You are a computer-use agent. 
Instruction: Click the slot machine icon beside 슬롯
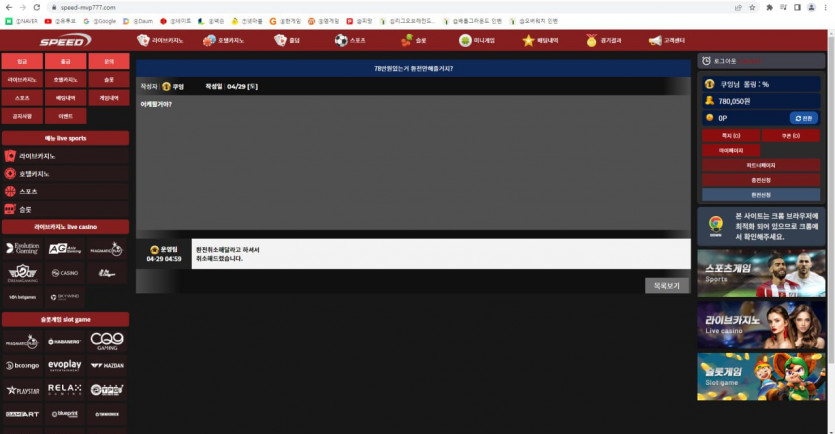pyautogui.click(x=10, y=209)
